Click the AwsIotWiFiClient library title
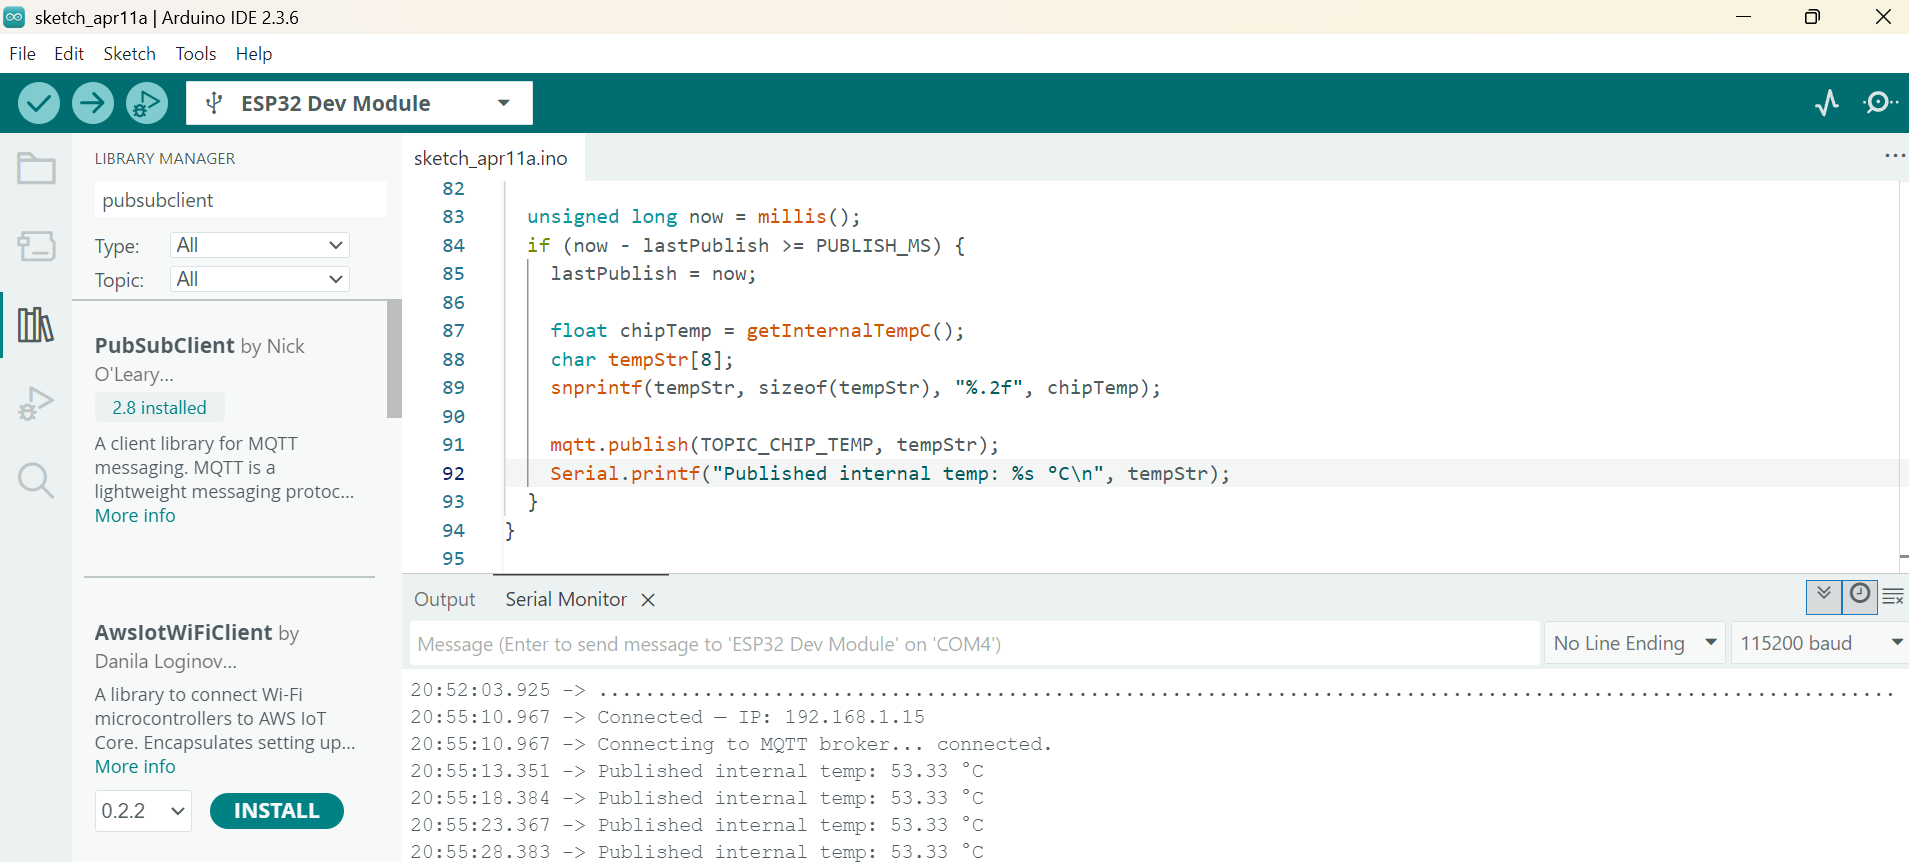Screen dimensions: 1909x862 183,633
